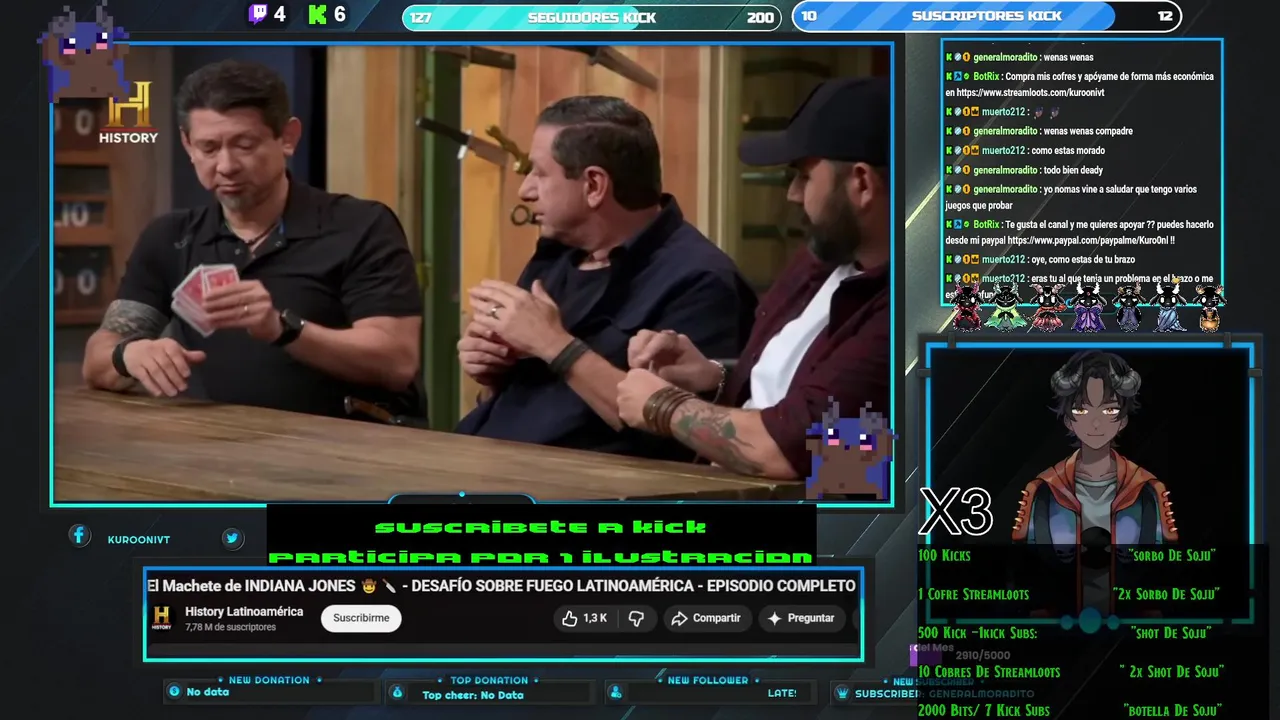This screenshot has height=720, width=1280.
Task: Click the light-blue-dressed chat mascot sprite
Action: (1168, 306)
